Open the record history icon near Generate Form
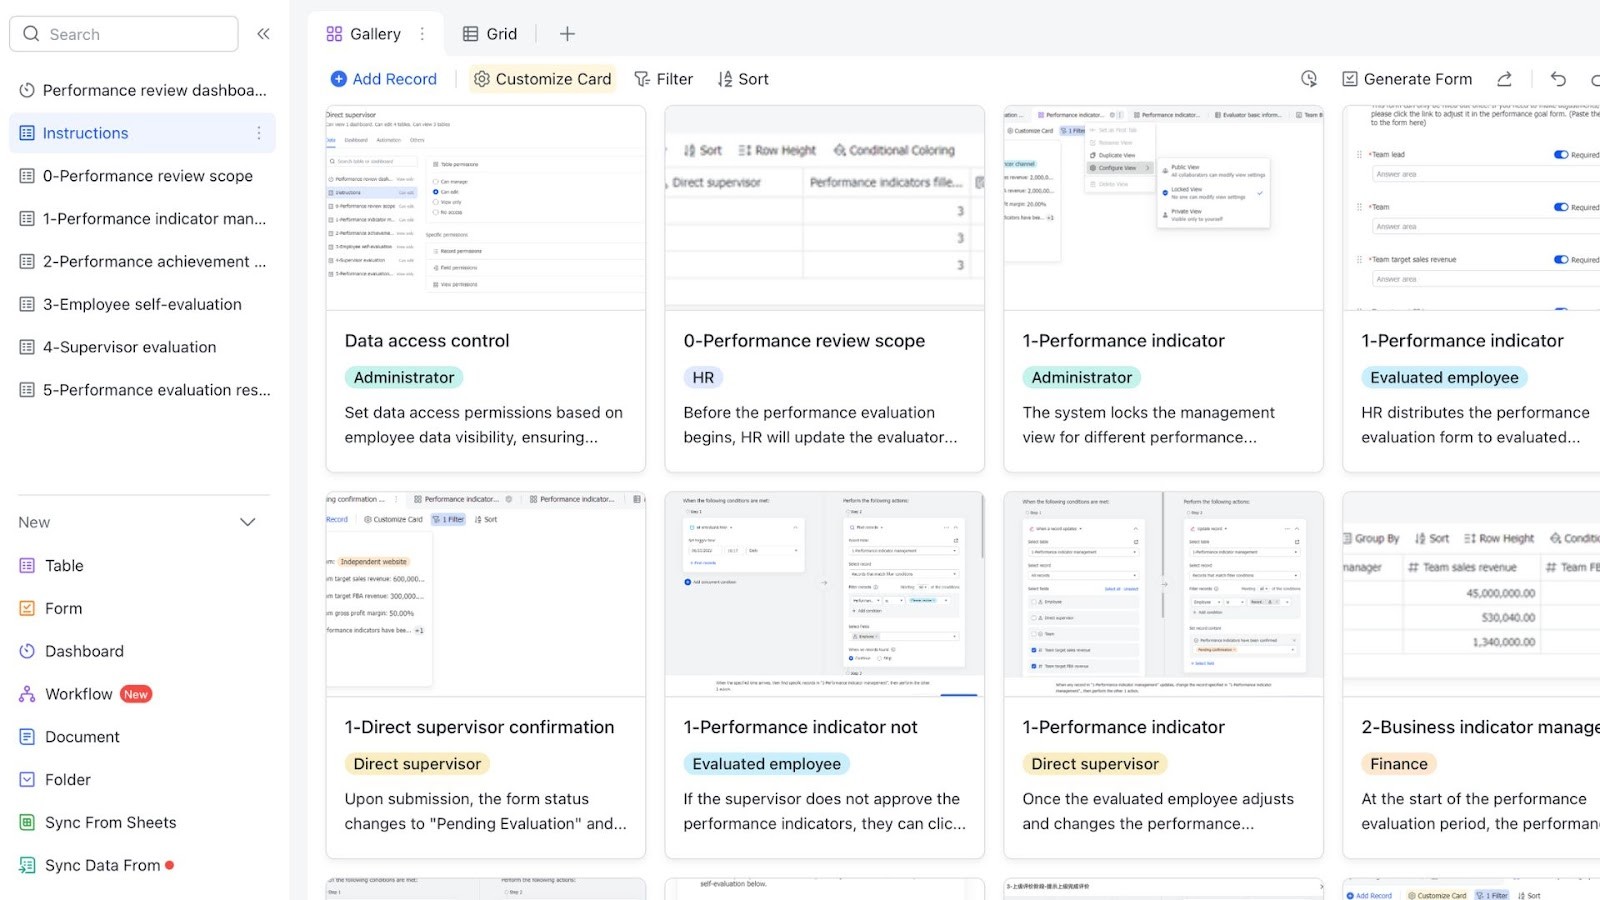Screen dimensions: 1600x900 tap(1309, 78)
